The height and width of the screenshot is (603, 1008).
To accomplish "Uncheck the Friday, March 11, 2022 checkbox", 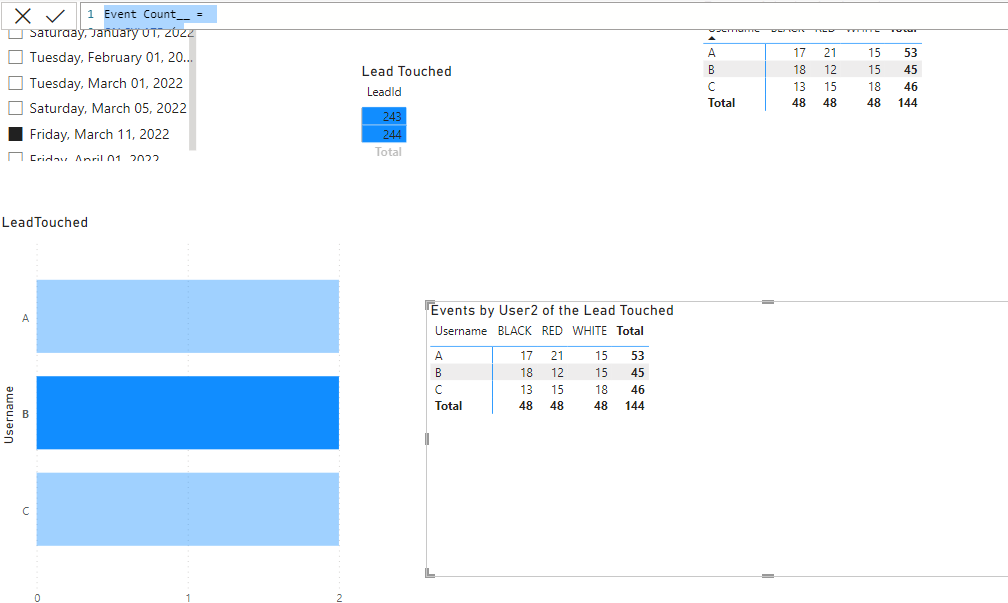I will click(15, 134).
